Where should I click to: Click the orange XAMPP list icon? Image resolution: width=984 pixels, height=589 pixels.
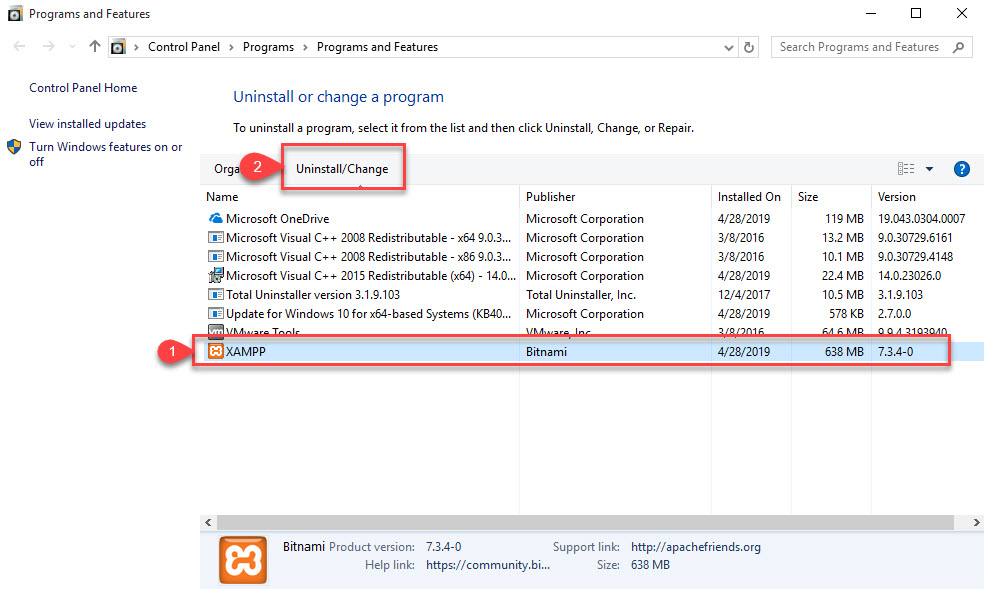point(215,351)
